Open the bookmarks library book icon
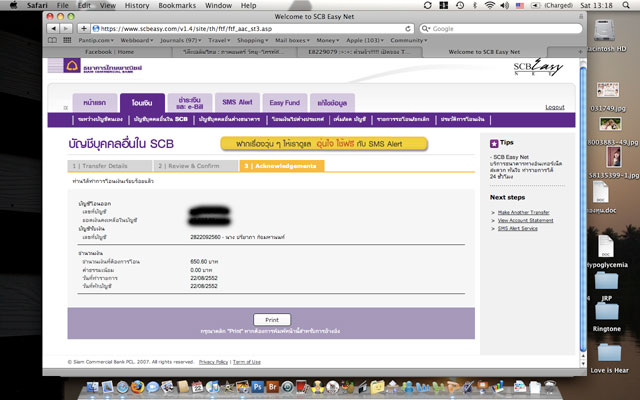 pos(53,40)
